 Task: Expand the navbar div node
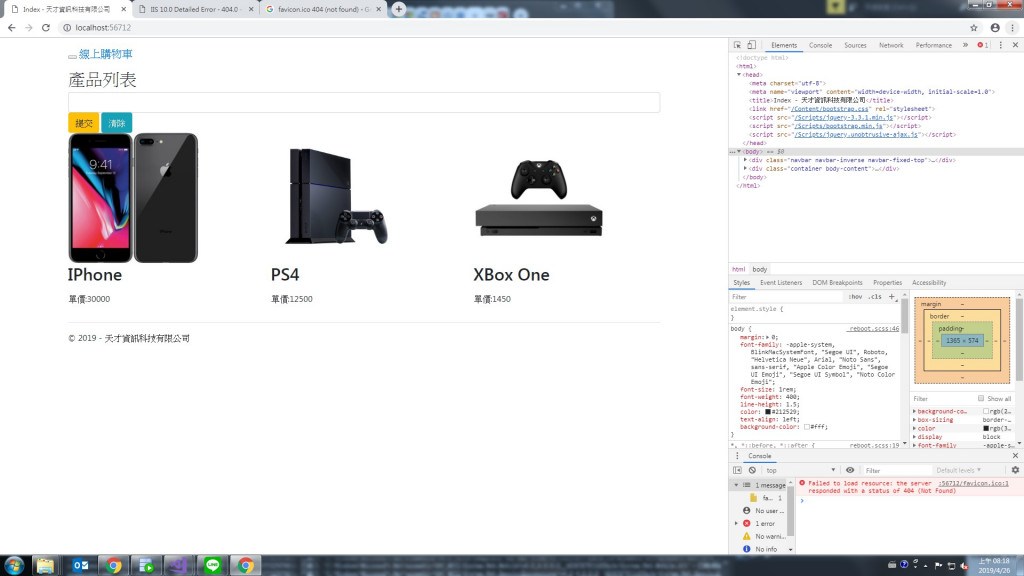click(x=745, y=160)
